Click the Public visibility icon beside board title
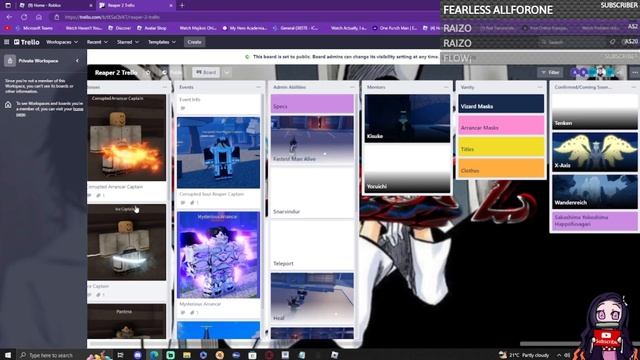This screenshot has height=360, width=640. (x=164, y=73)
